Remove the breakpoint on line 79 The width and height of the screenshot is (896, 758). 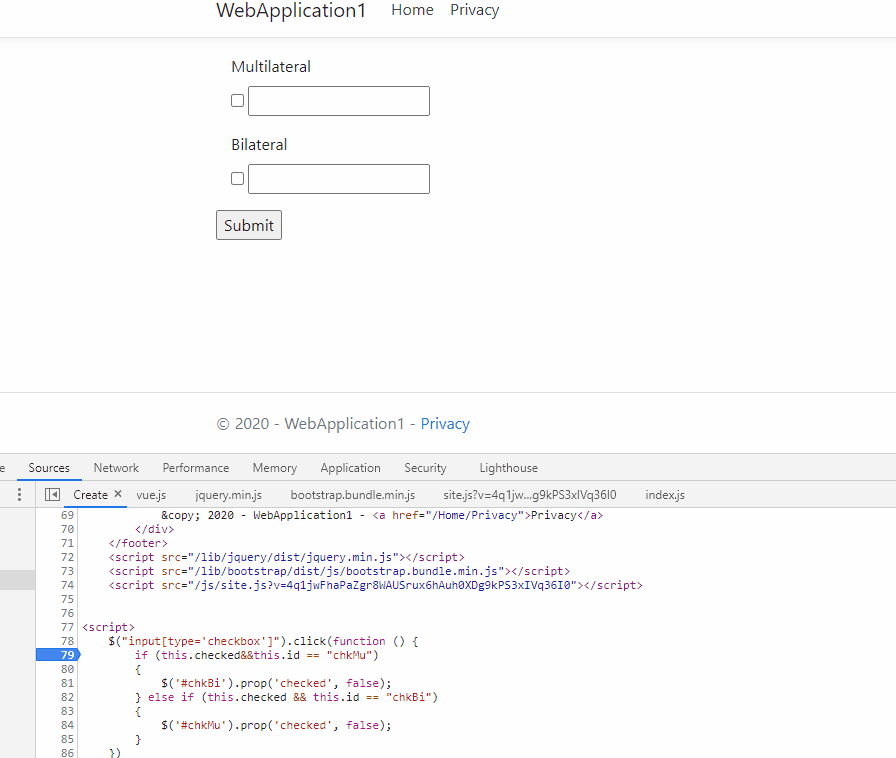click(x=58, y=655)
